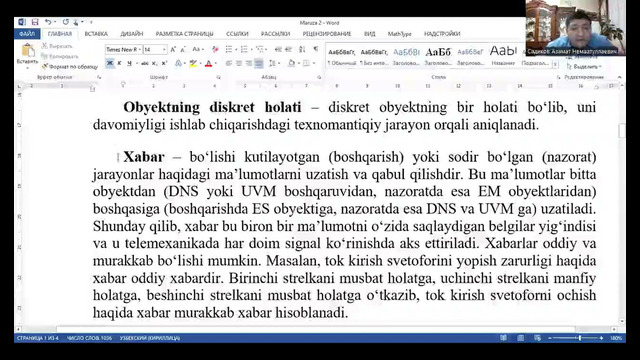Open the font color dropdown arrow
Screen dimensions: 640x360
[215, 63]
